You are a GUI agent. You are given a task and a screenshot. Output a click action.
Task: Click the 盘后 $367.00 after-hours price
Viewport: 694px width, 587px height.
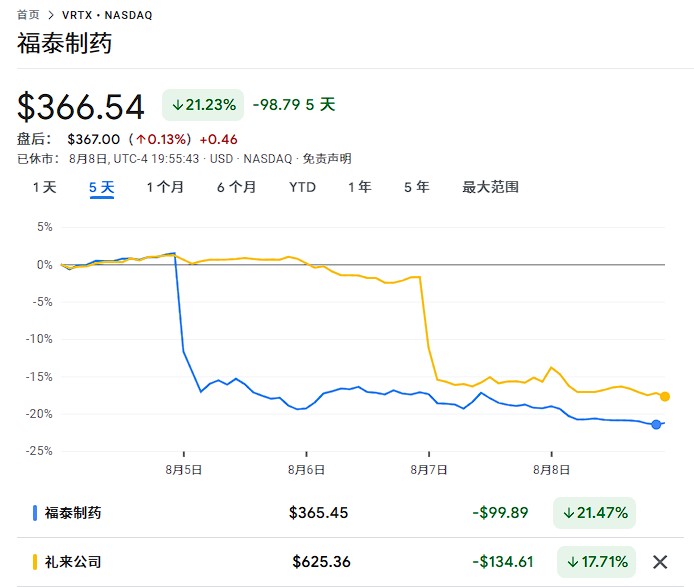click(x=93, y=139)
